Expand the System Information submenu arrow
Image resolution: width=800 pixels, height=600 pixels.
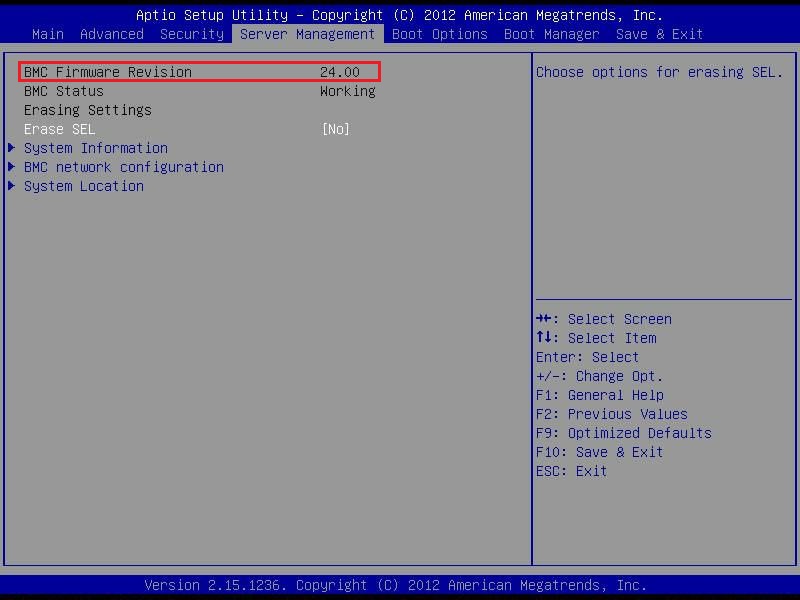point(13,147)
